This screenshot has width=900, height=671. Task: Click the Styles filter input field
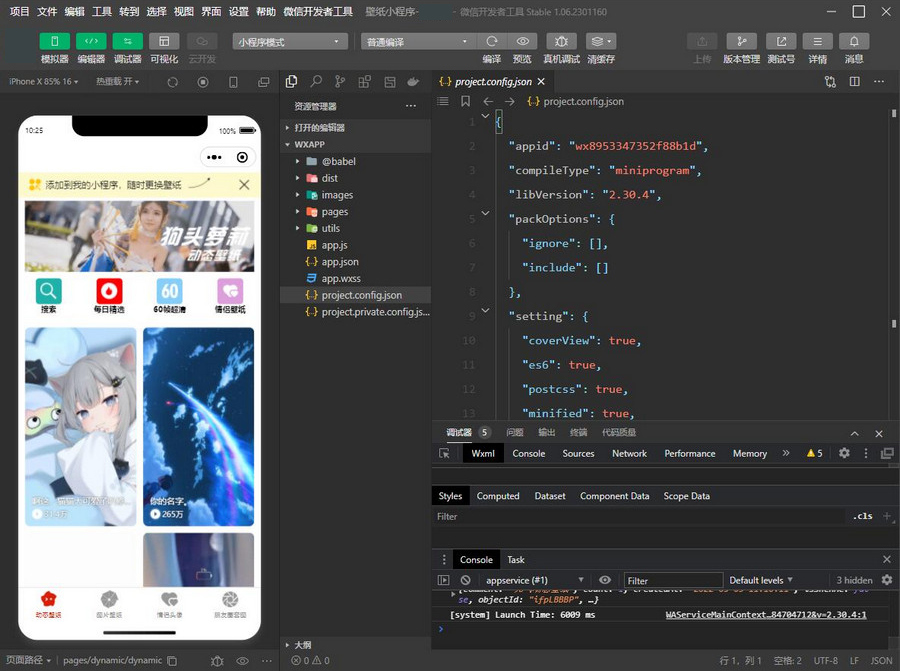(x=640, y=516)
